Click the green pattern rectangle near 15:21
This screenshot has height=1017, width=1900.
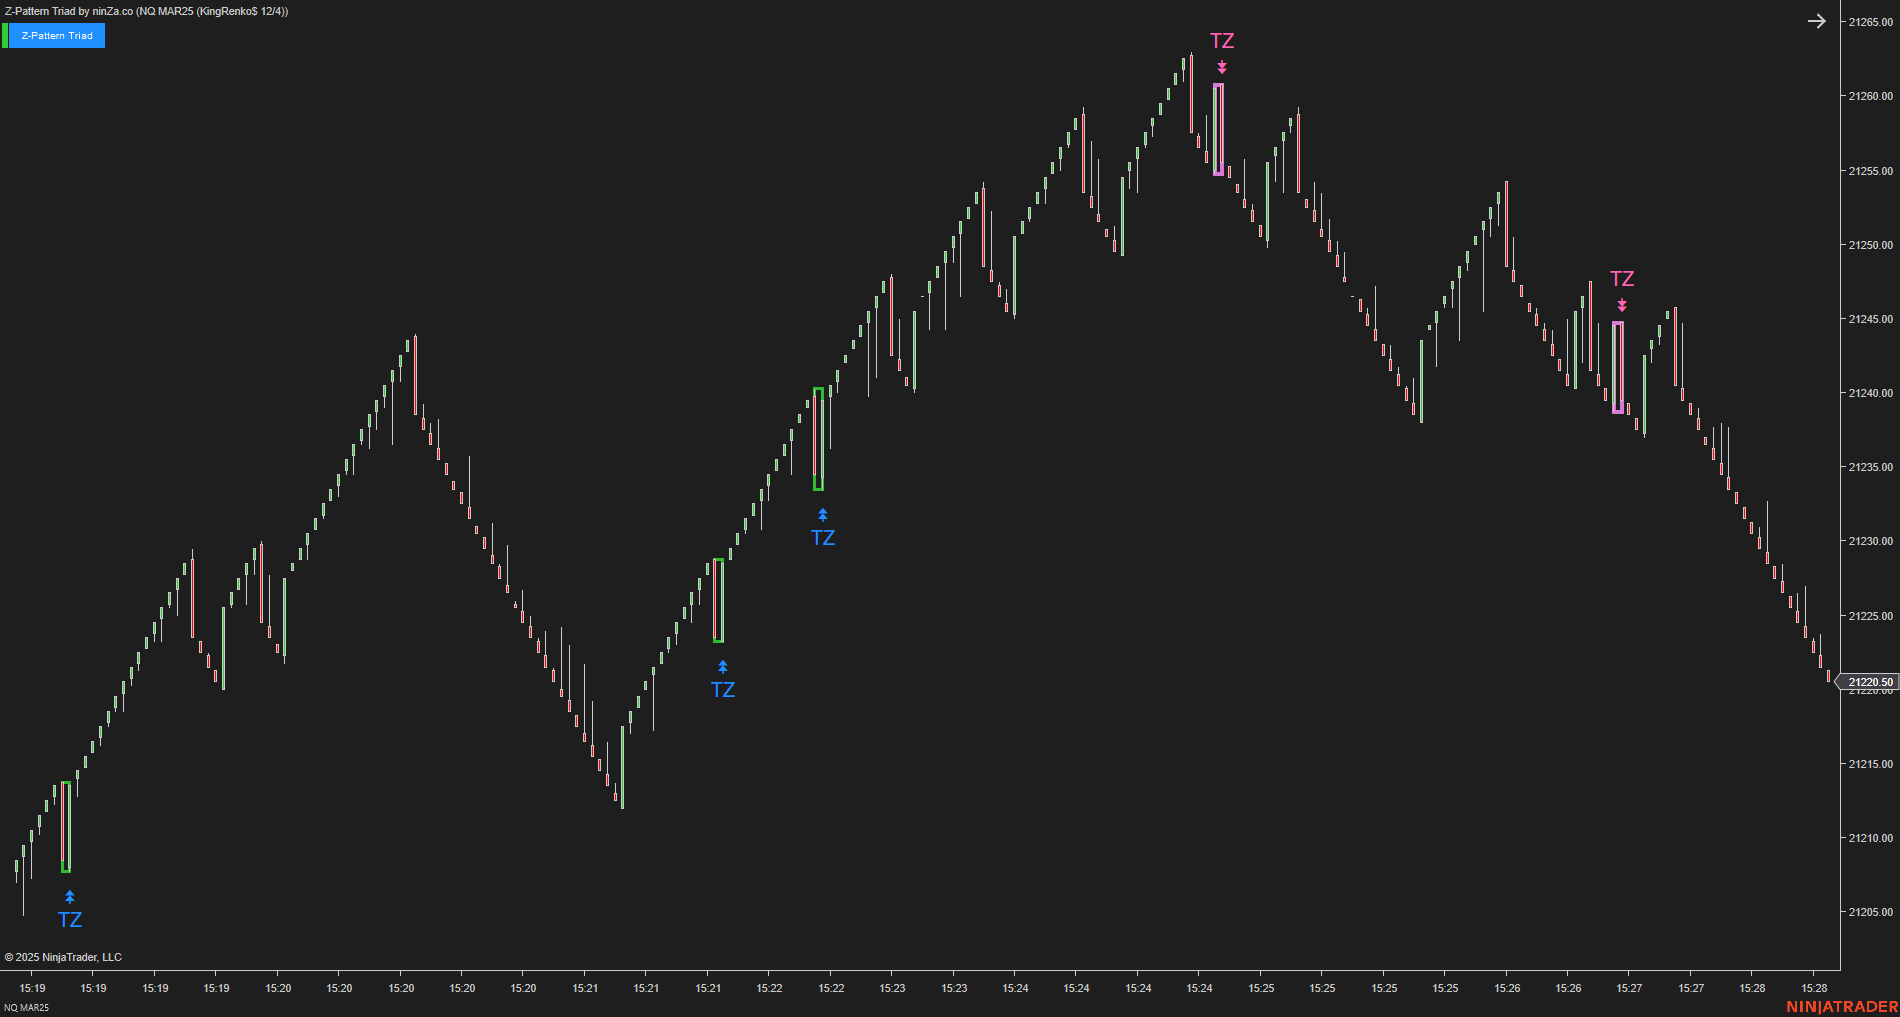pyautogui.click(x=719, y=598)
